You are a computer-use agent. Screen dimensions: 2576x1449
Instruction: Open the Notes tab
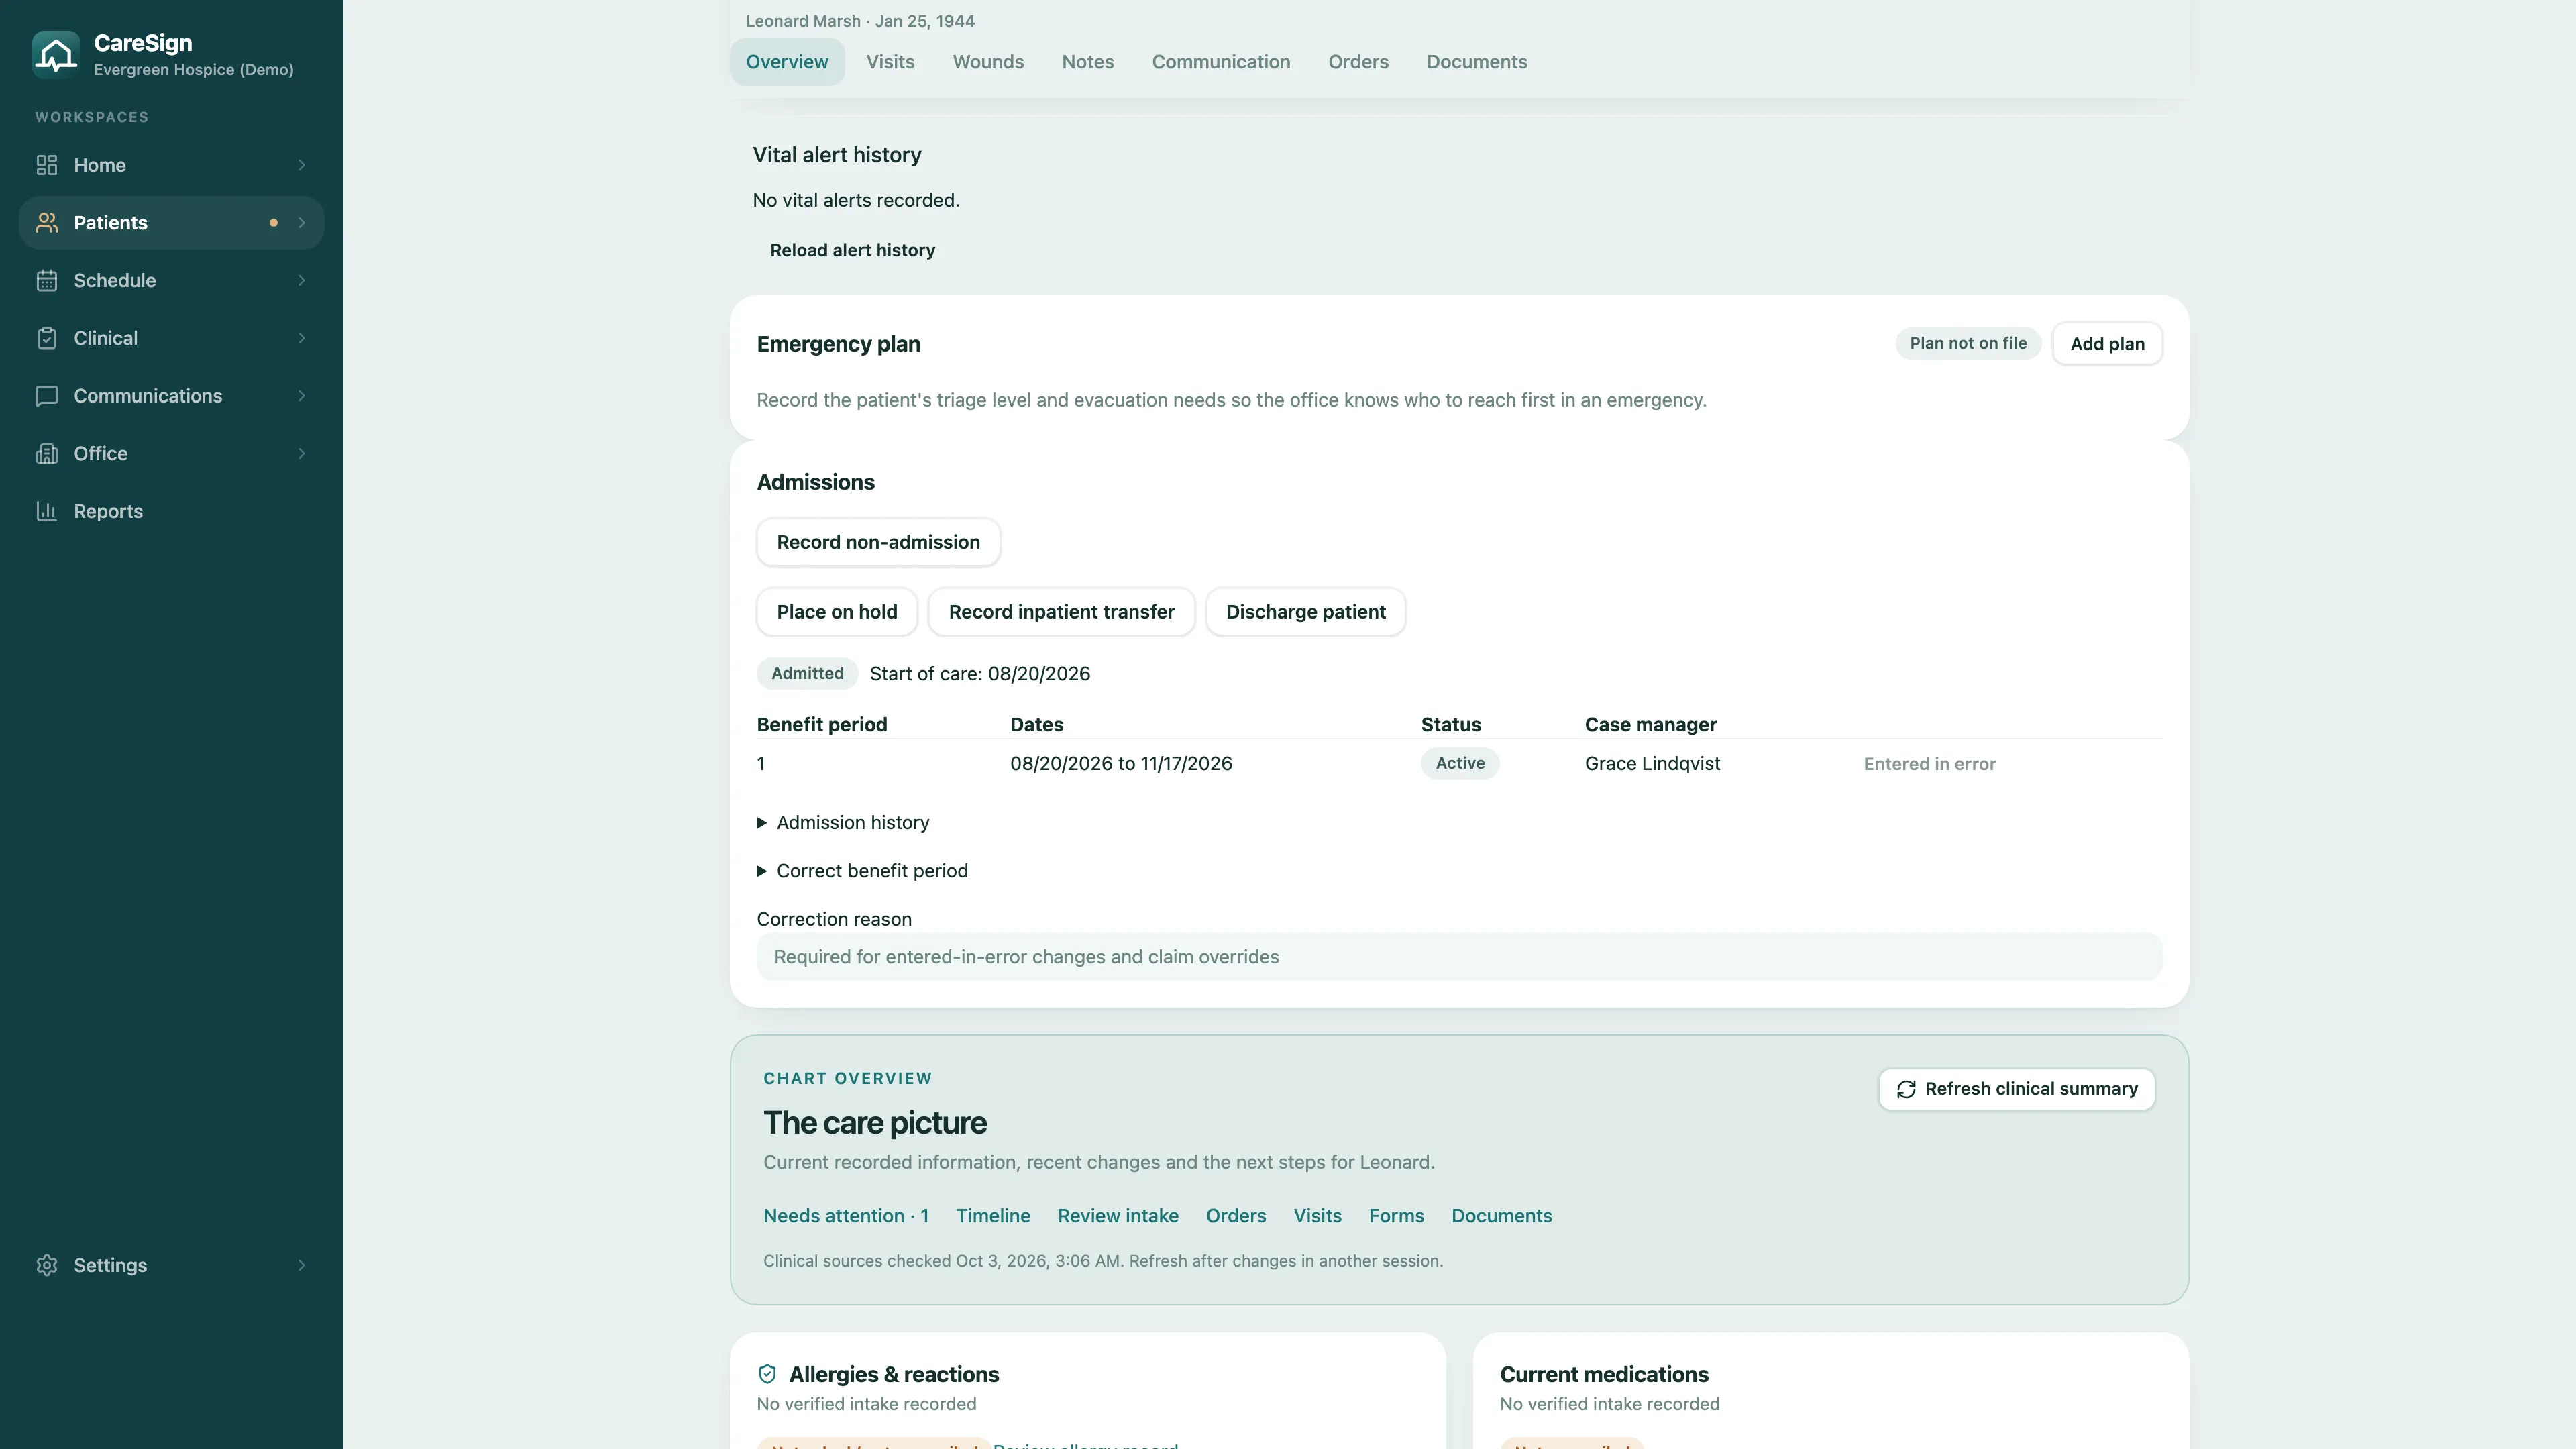(1087, 62)
